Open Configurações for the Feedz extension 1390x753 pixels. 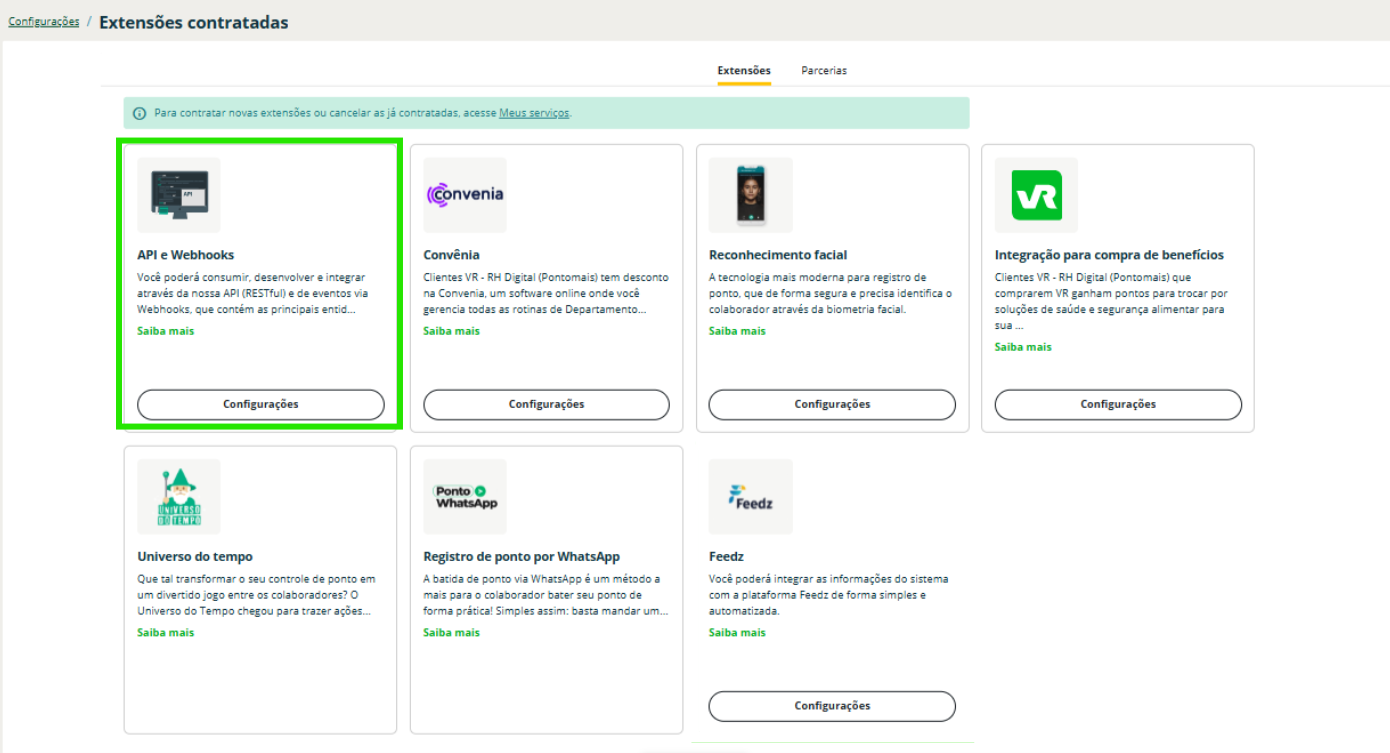832,706
